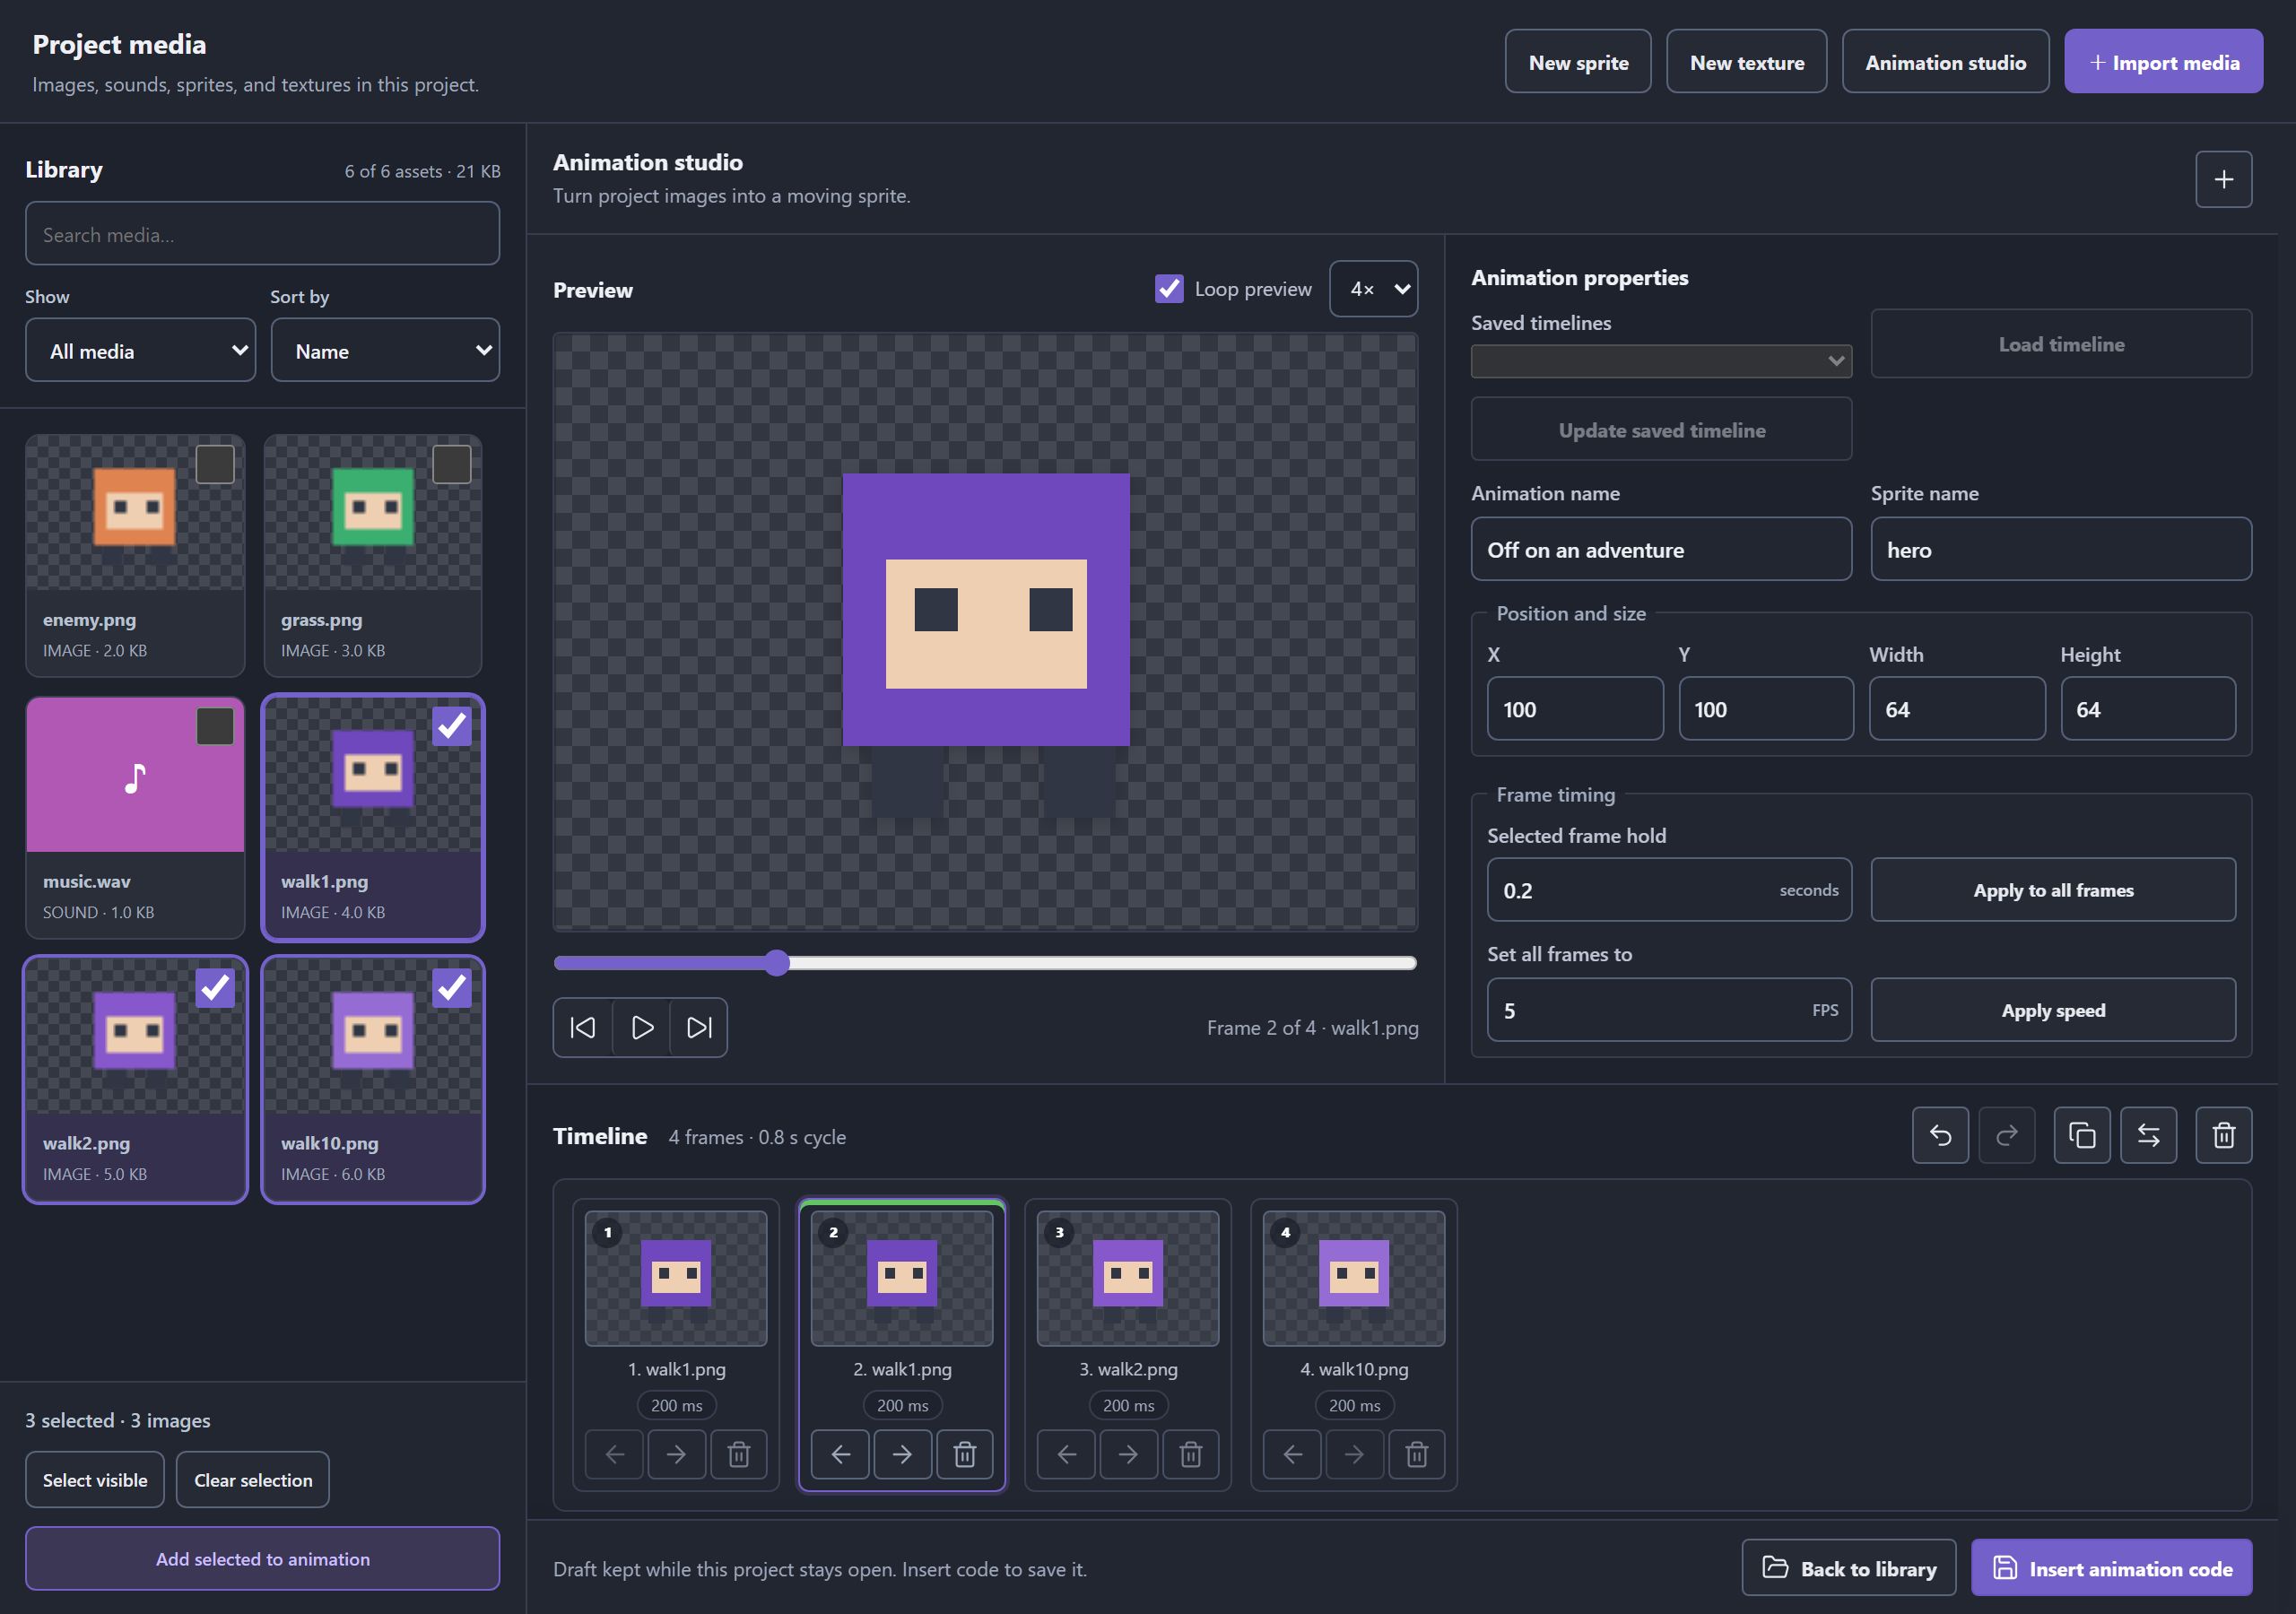Uncheck the walk2.png library checkbox

coord(215,988)
